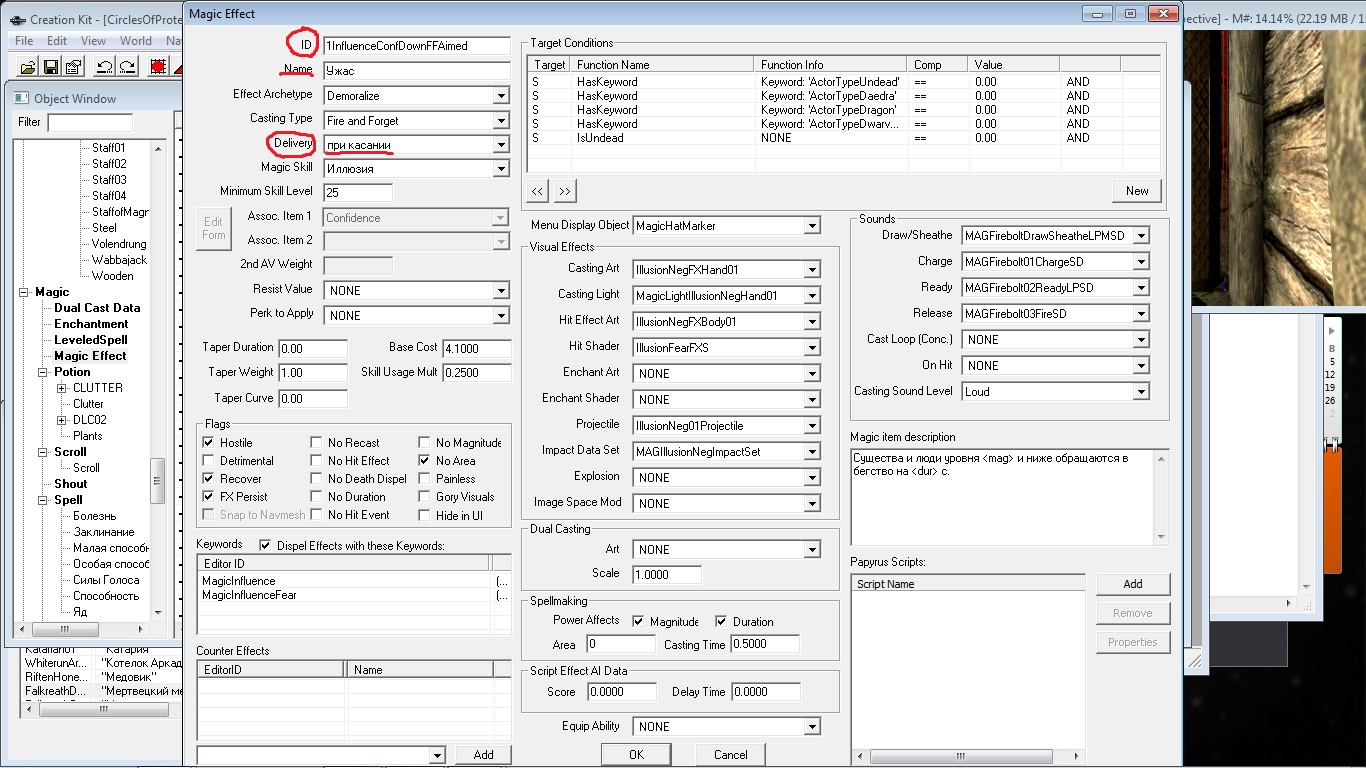Screen dimensions: 1366x768
Task: Toggle the Gory Visuals checkbox
Action: click(x=424, y=497)
